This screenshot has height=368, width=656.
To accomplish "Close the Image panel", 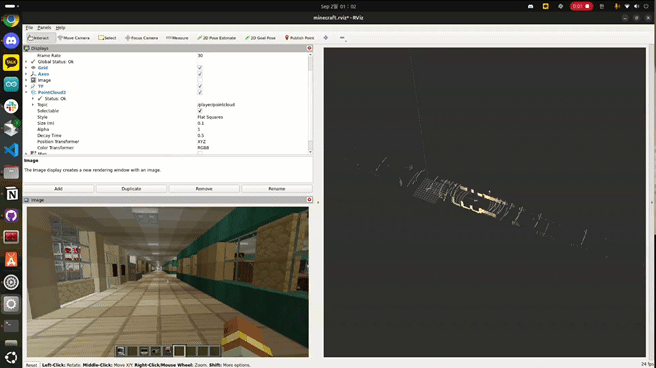I will pyautogui.click(x=309, y=200).
